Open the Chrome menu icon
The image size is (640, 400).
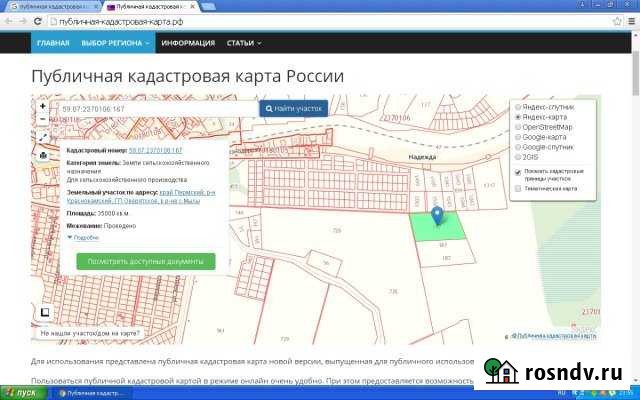[633, 21]
